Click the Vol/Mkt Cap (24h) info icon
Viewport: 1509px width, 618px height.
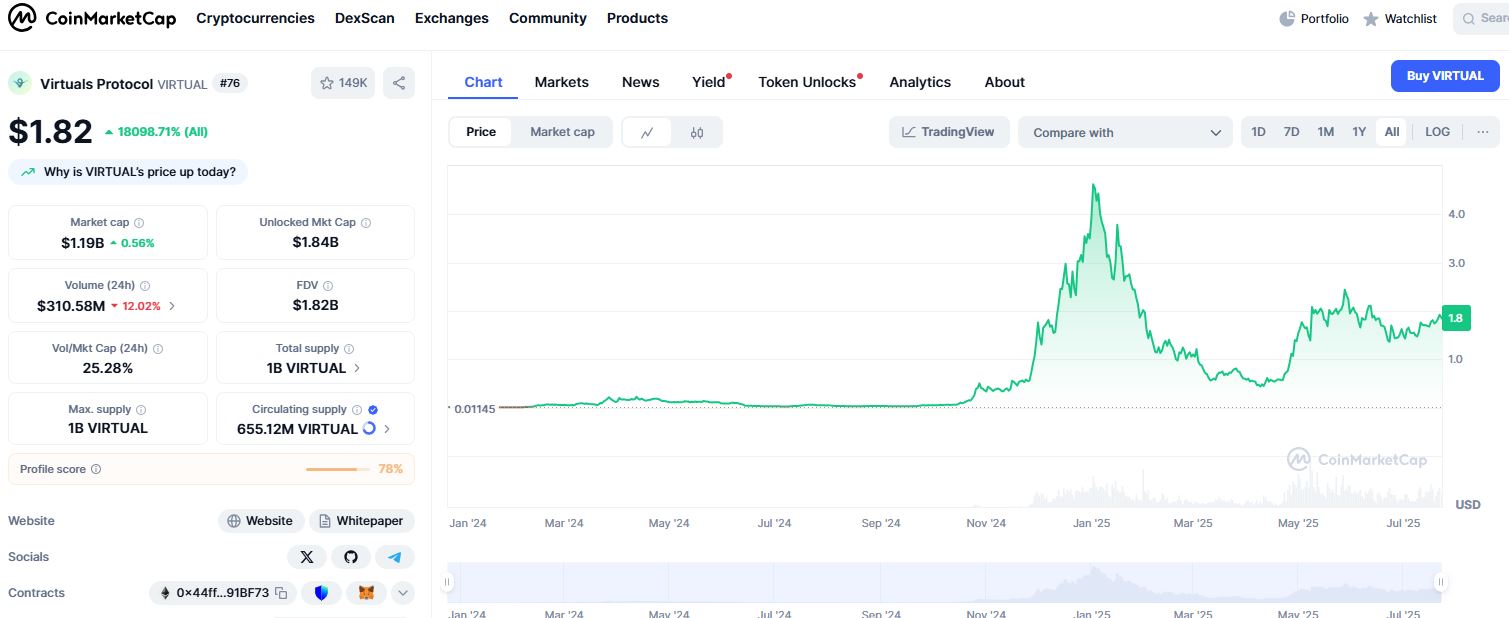click(158, 349)
